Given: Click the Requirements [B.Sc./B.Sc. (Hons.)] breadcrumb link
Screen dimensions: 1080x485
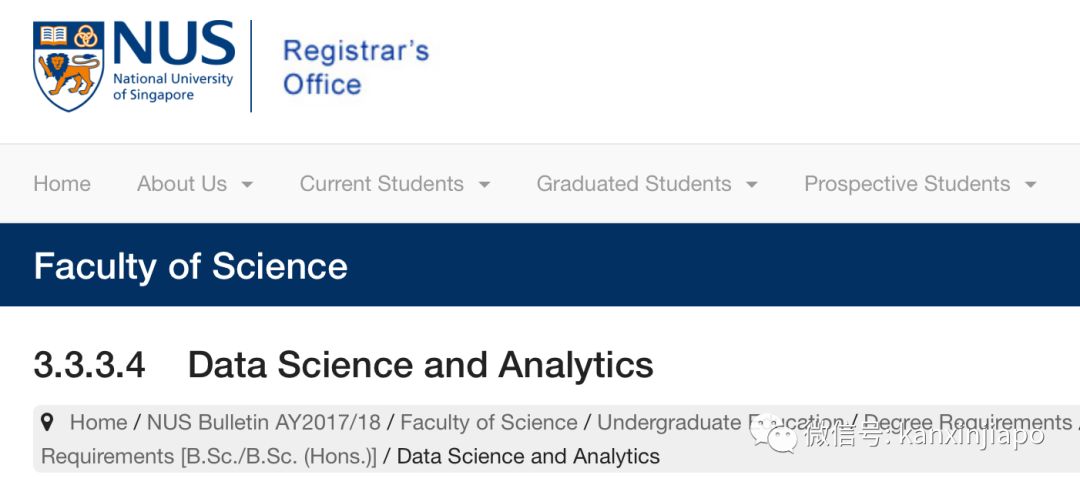Looking at the screenshot, I should tap(209, 457).
